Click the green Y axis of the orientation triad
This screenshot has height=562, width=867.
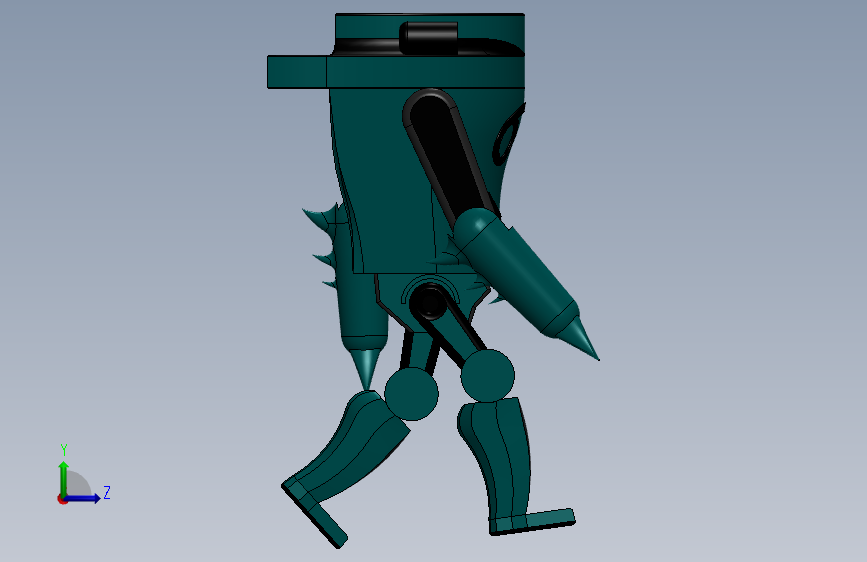point(64,478)
